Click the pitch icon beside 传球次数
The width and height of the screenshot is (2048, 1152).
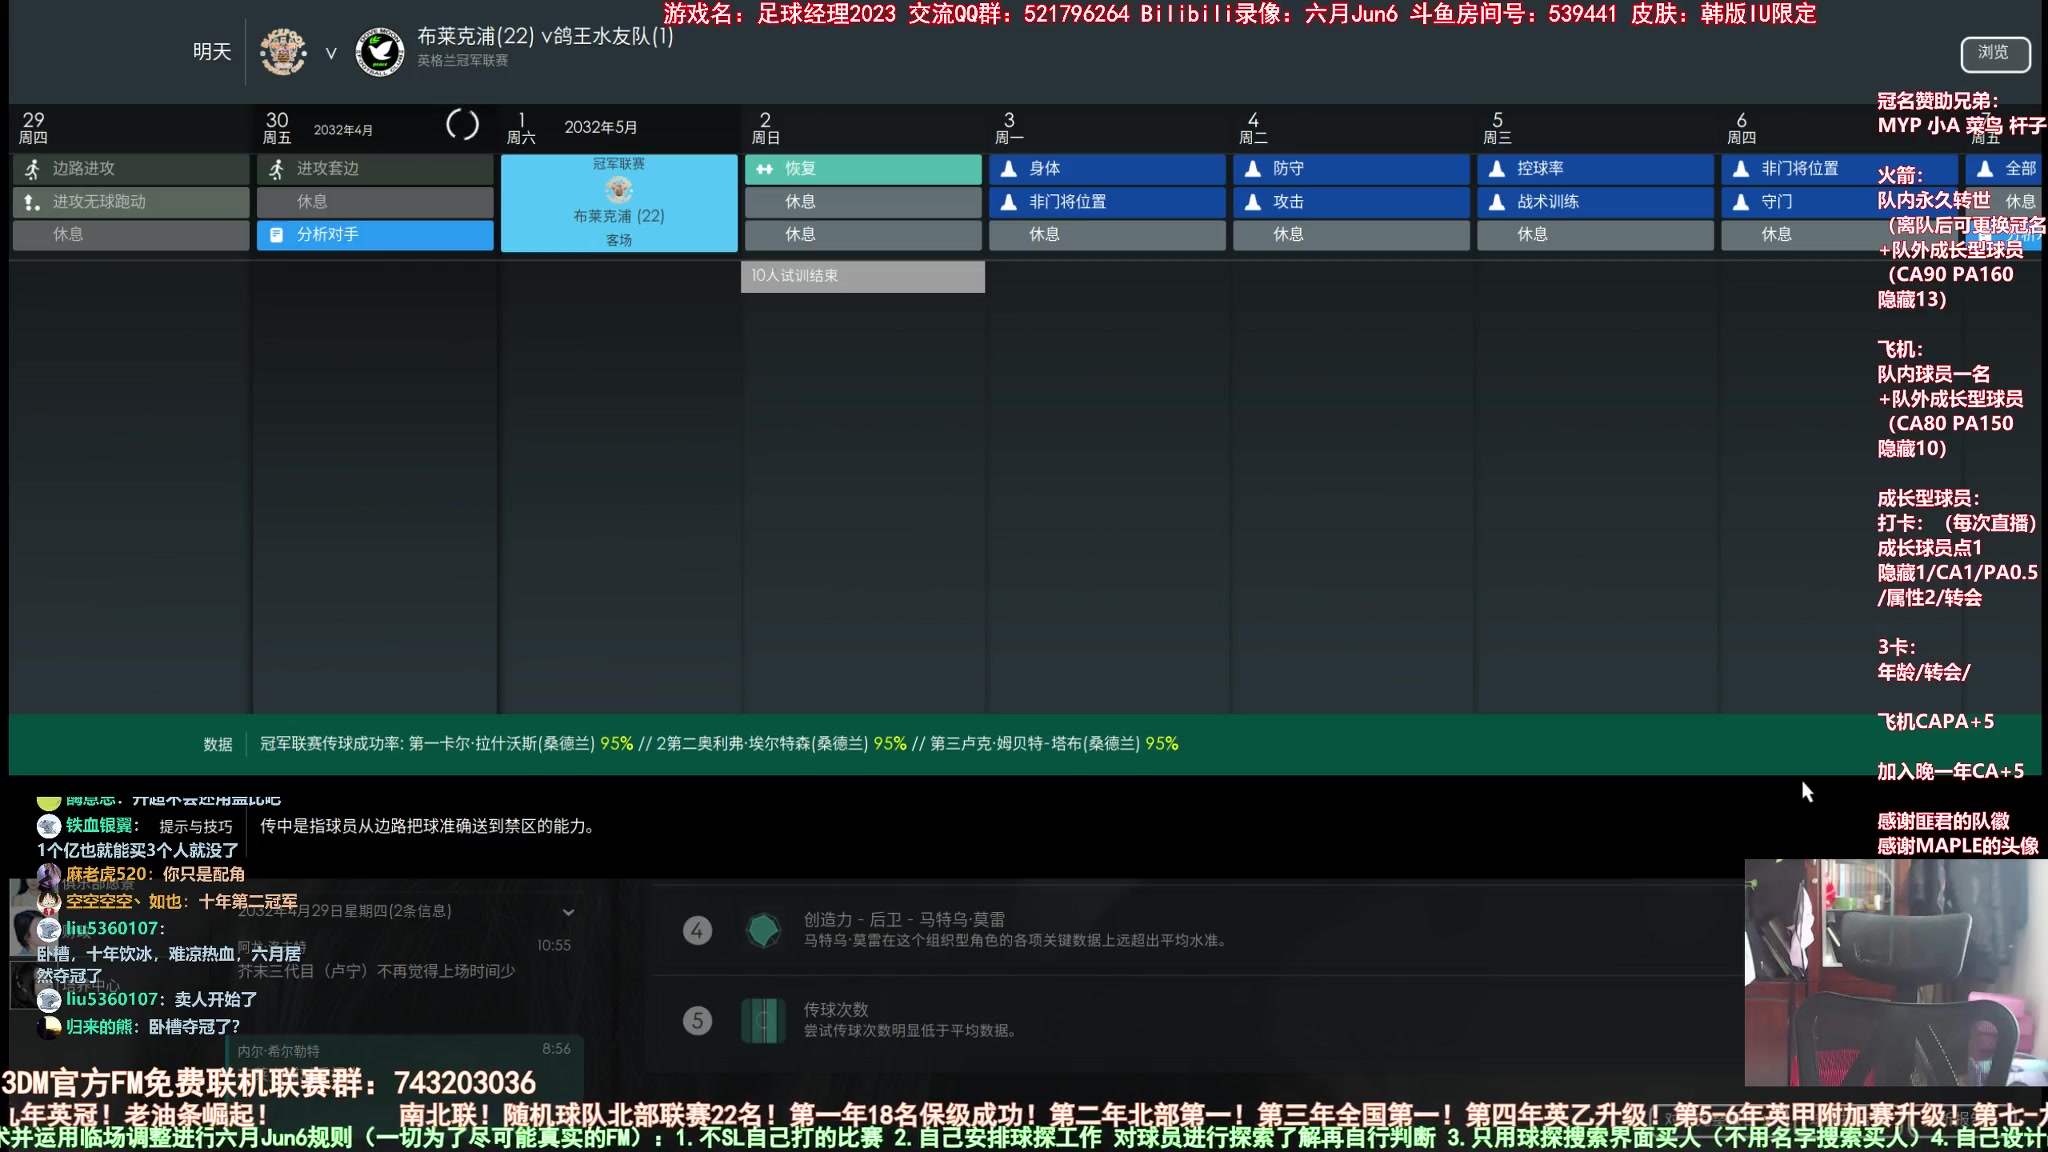tap(764, 1021)
